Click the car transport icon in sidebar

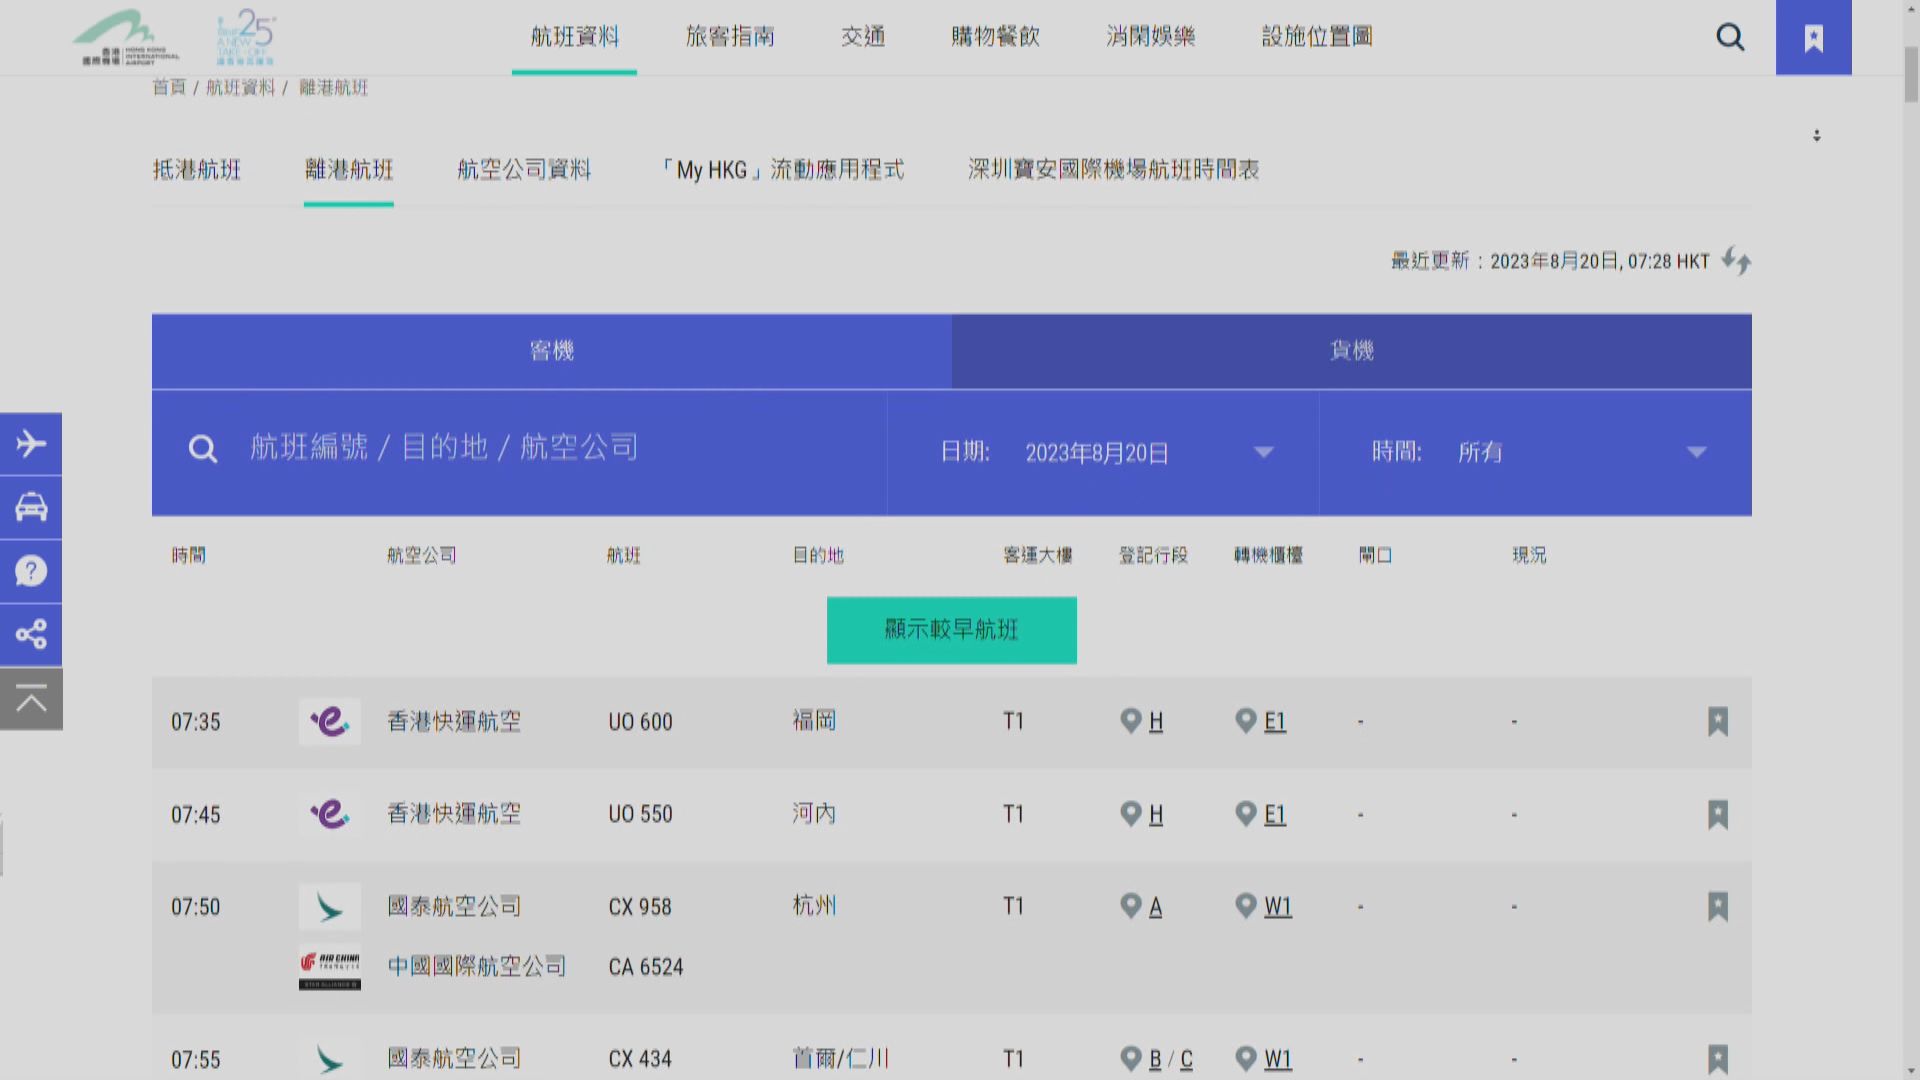click(31, 508)
